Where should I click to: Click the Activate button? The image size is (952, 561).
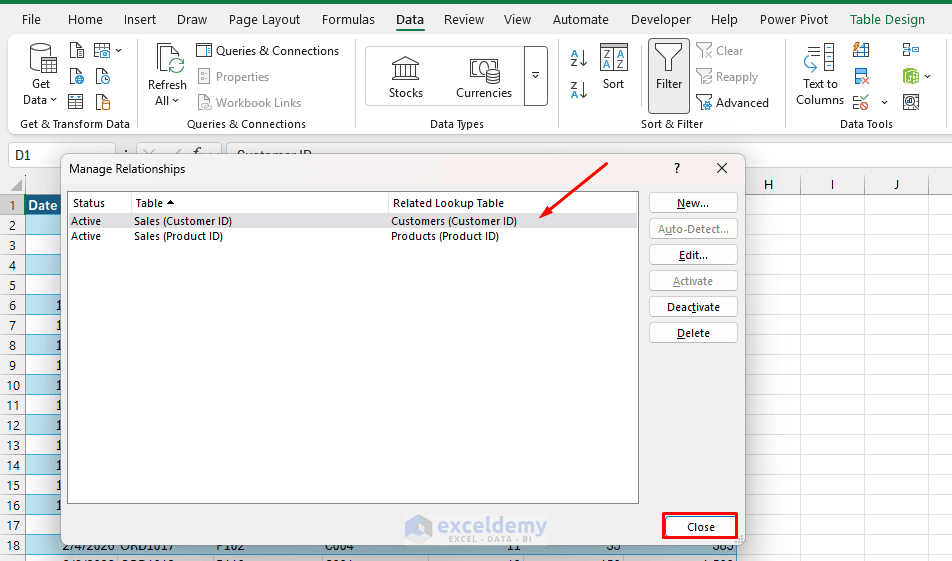click(693, 281)
